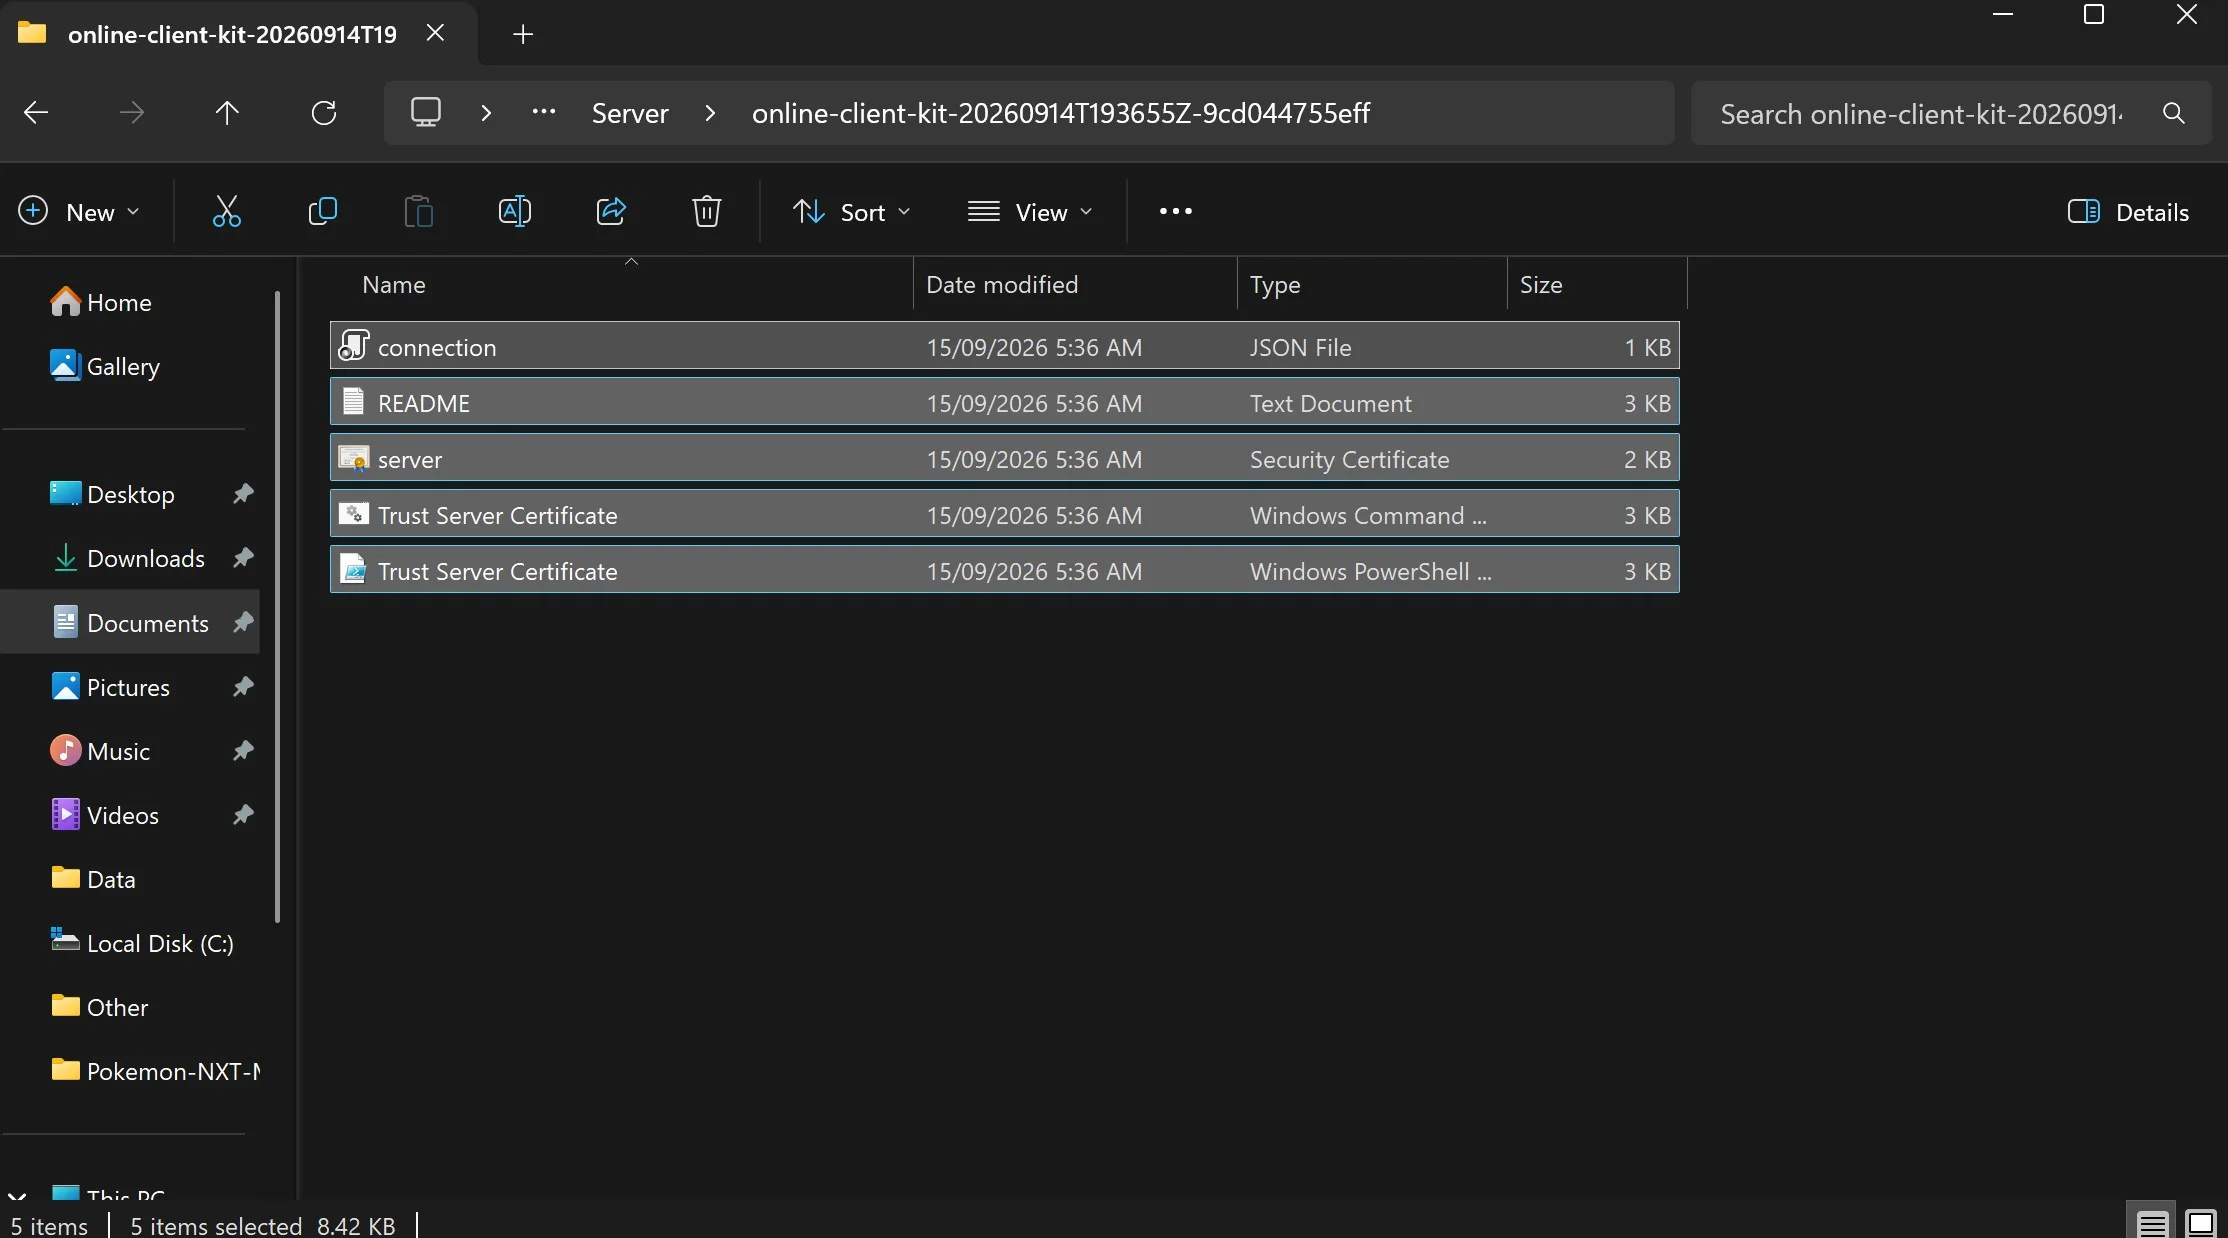This screenshot has width=2228, height=1238.
Task: Open the New dropdown menu
Action: pyautogui.click(x=79, y=212)
